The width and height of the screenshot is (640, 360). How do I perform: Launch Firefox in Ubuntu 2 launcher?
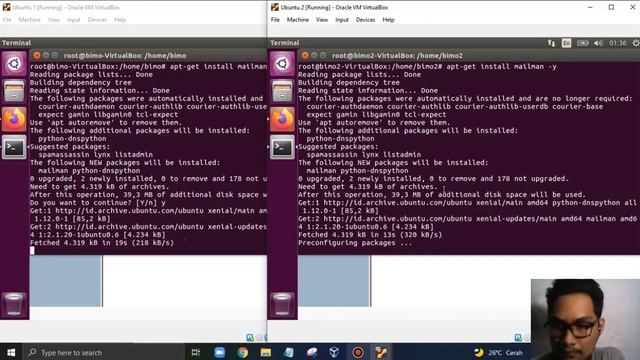tap(282, 119)
